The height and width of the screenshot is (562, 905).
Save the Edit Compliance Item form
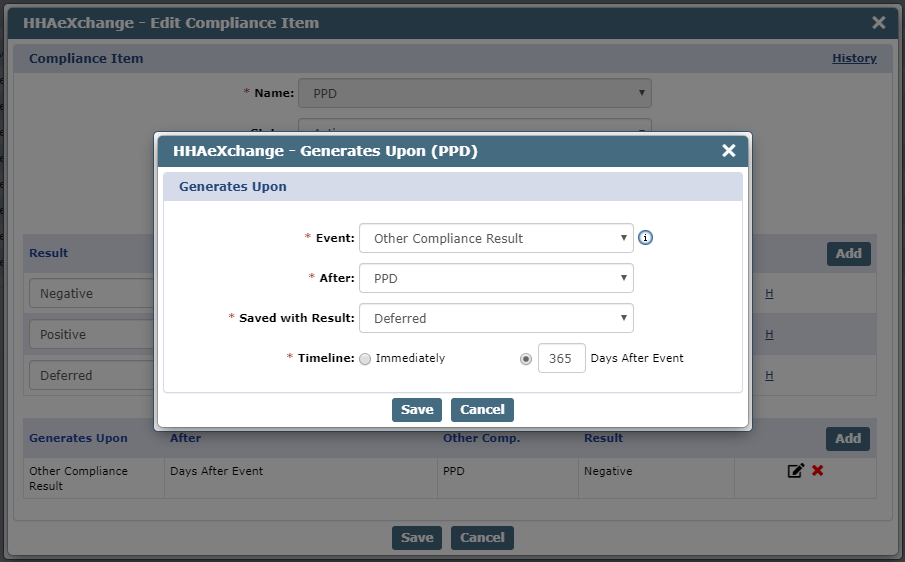point(417,538)
